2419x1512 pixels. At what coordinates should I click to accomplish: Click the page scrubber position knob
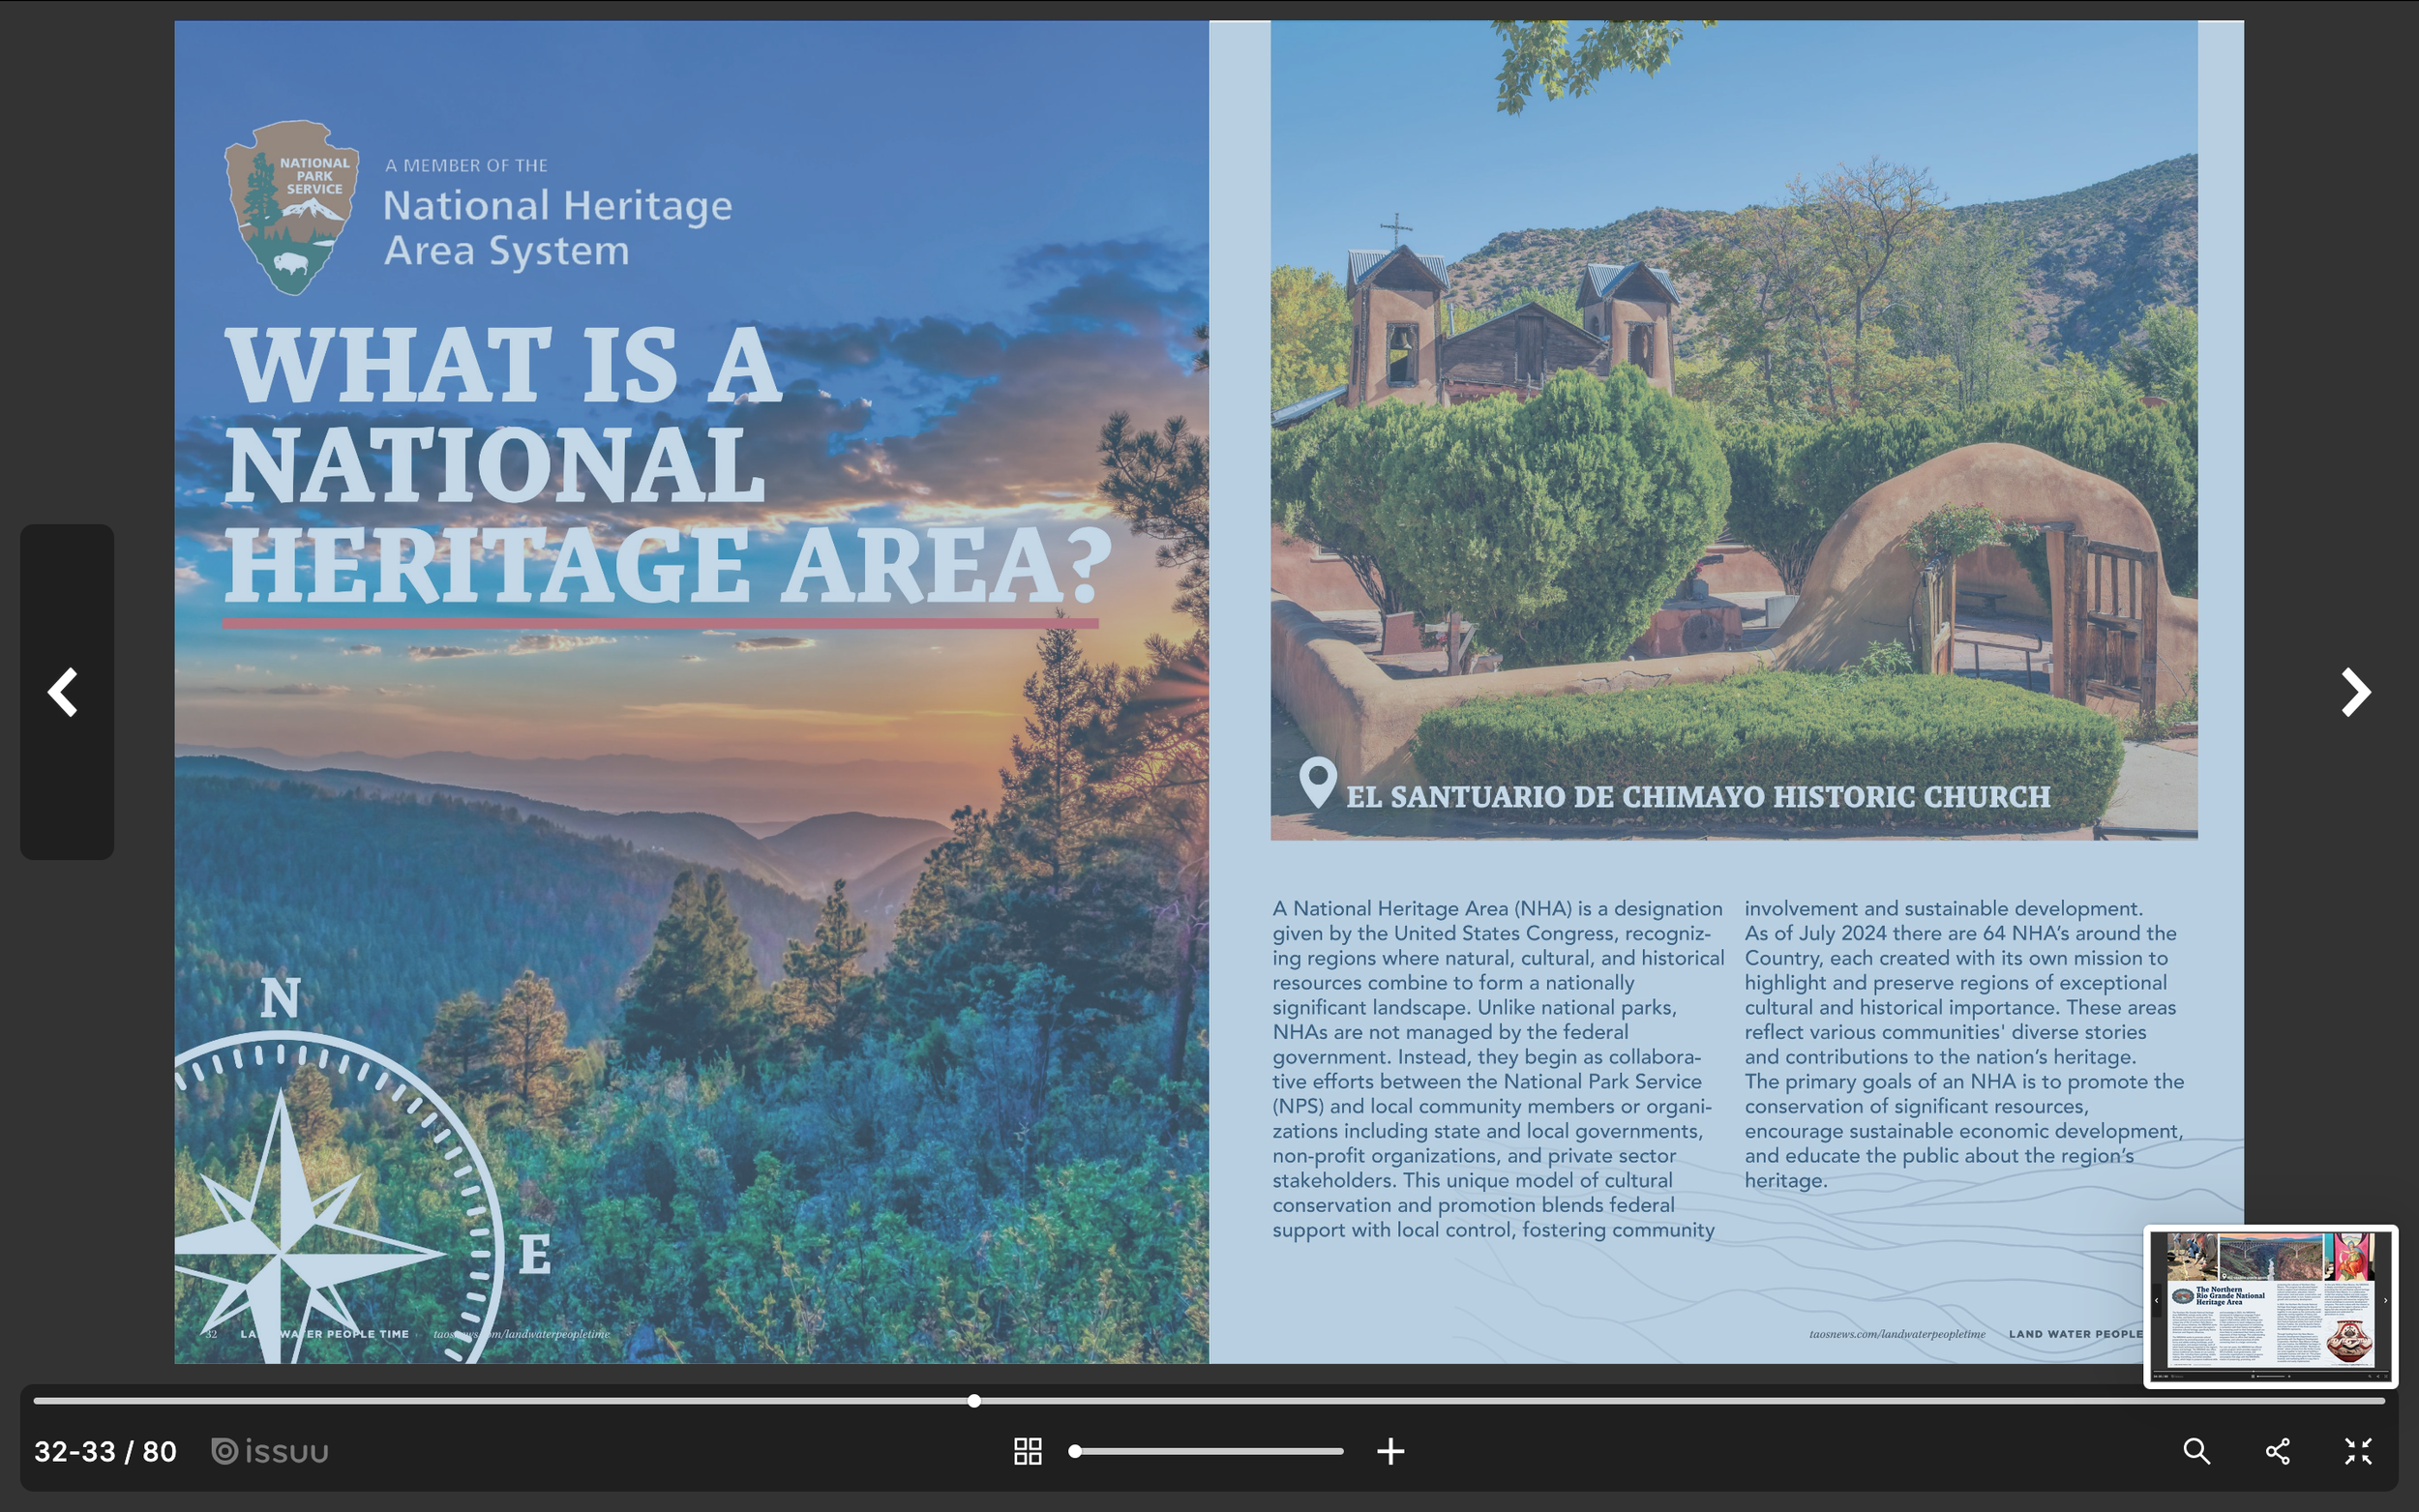(x=974, y=1401)
